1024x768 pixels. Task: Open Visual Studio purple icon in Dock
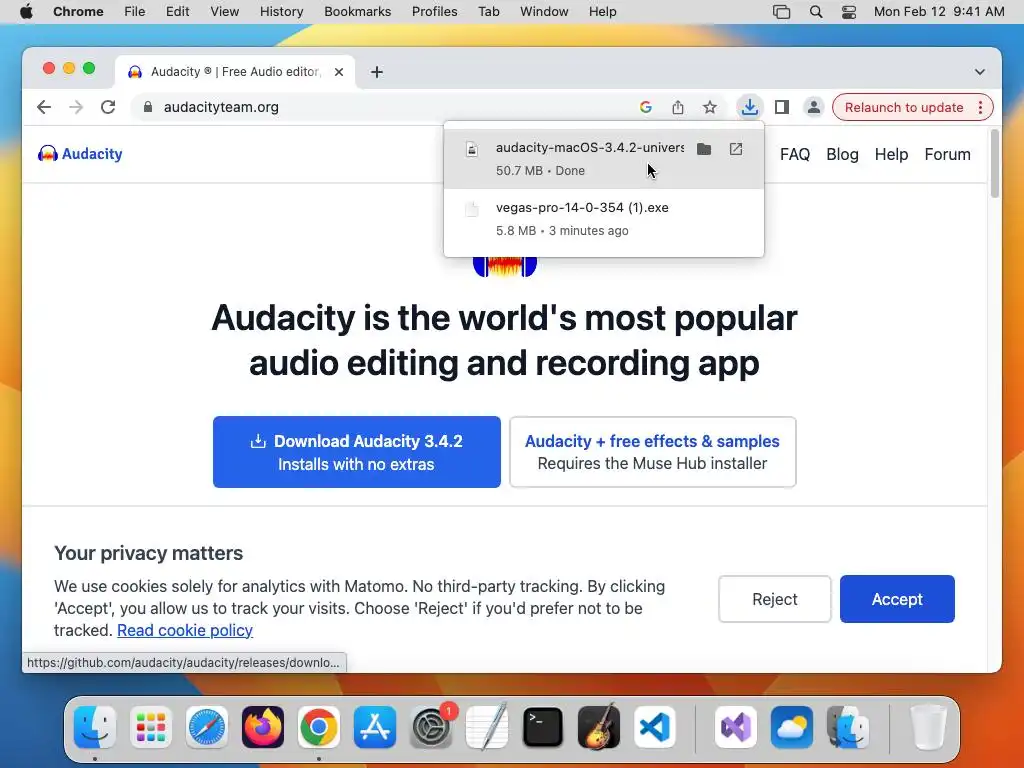[x=736, y=727]
